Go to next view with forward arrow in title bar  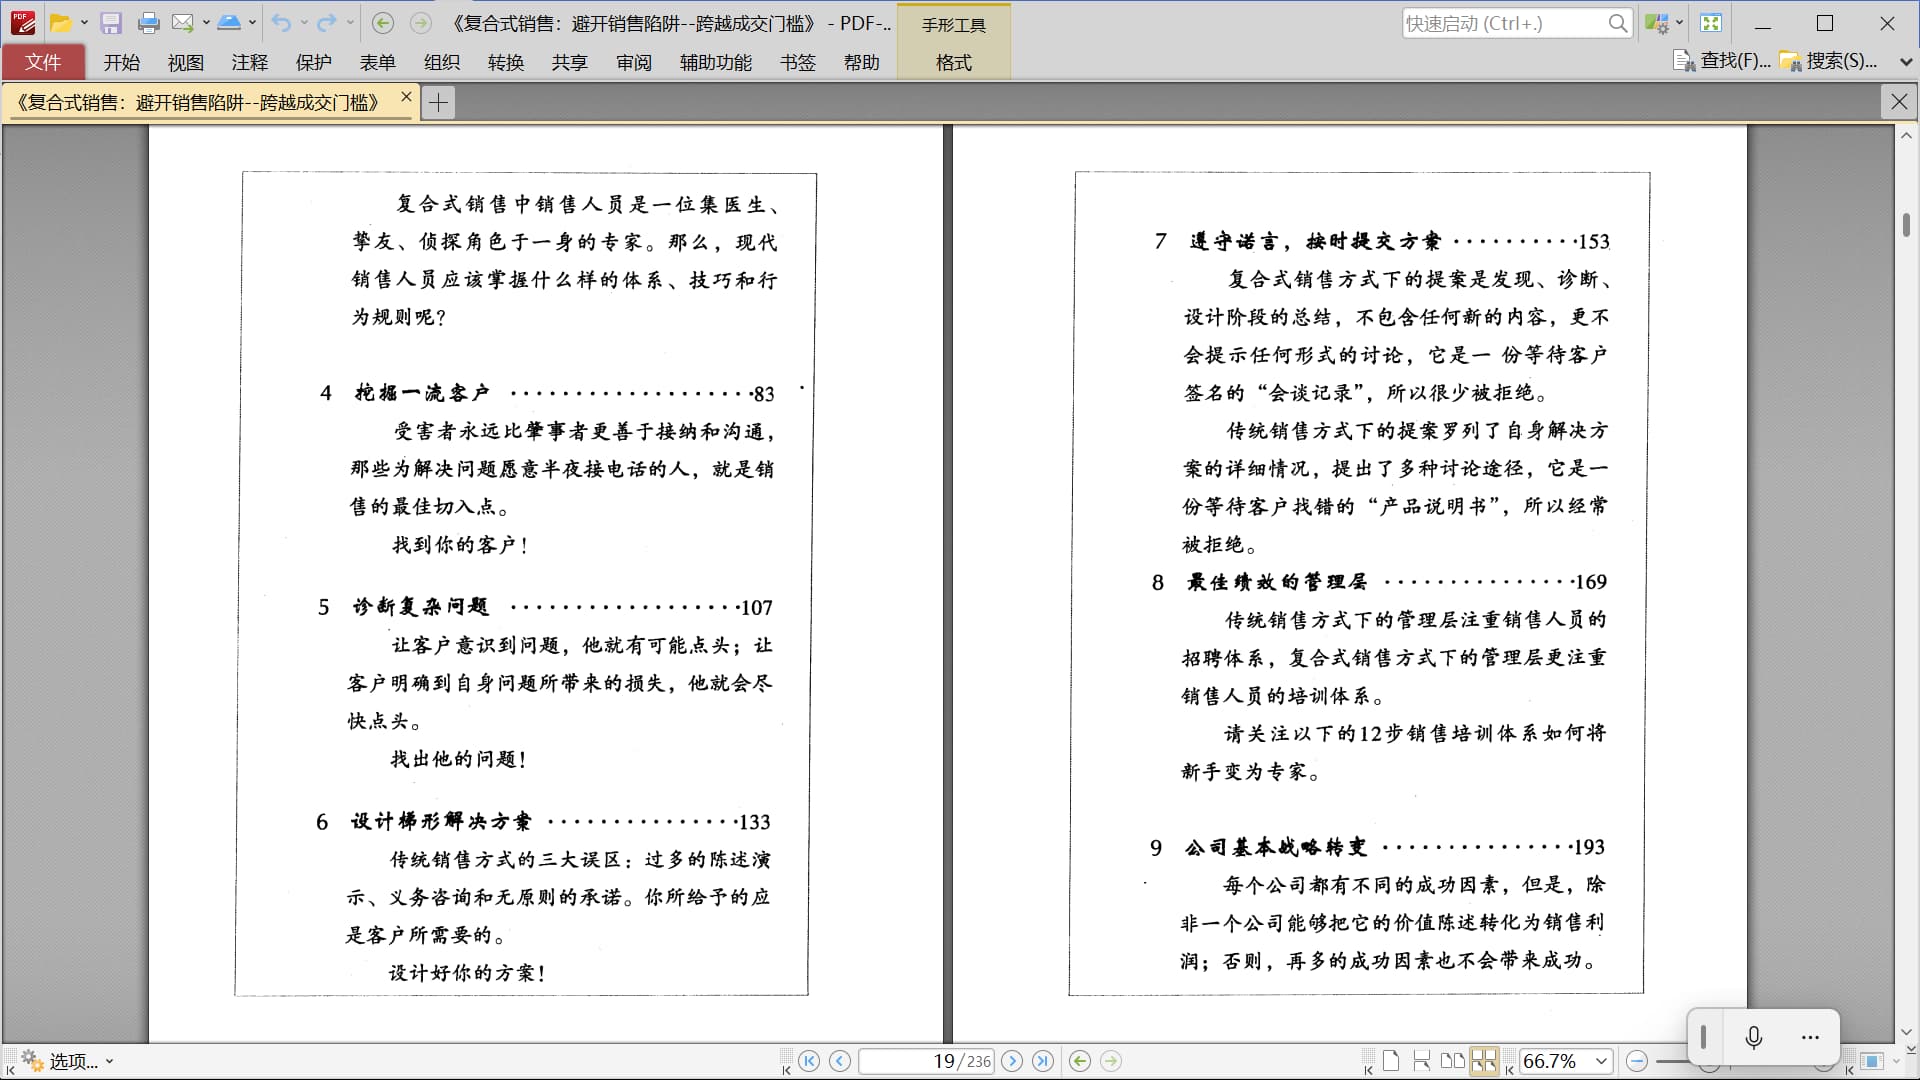pos(421,23)
